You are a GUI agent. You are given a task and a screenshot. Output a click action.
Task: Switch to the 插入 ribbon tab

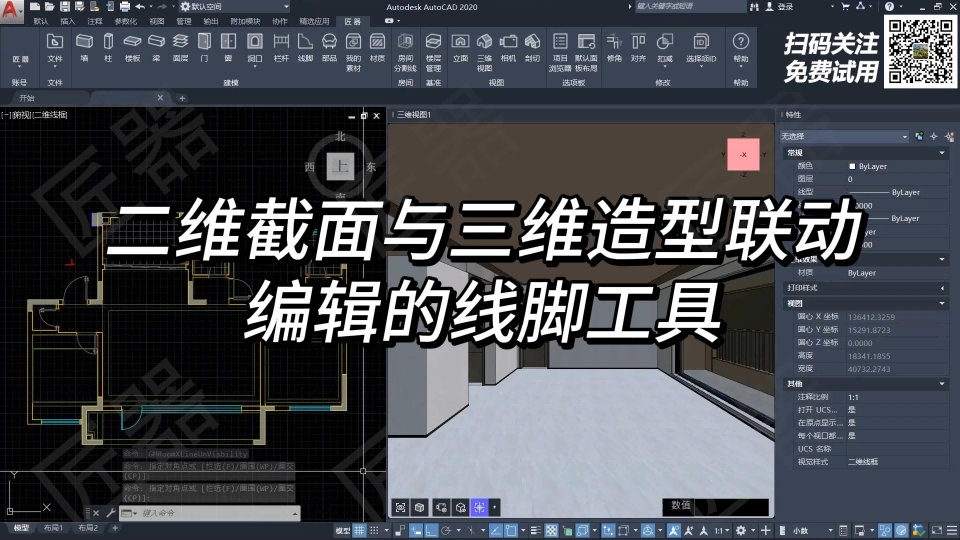click(67, 21)
